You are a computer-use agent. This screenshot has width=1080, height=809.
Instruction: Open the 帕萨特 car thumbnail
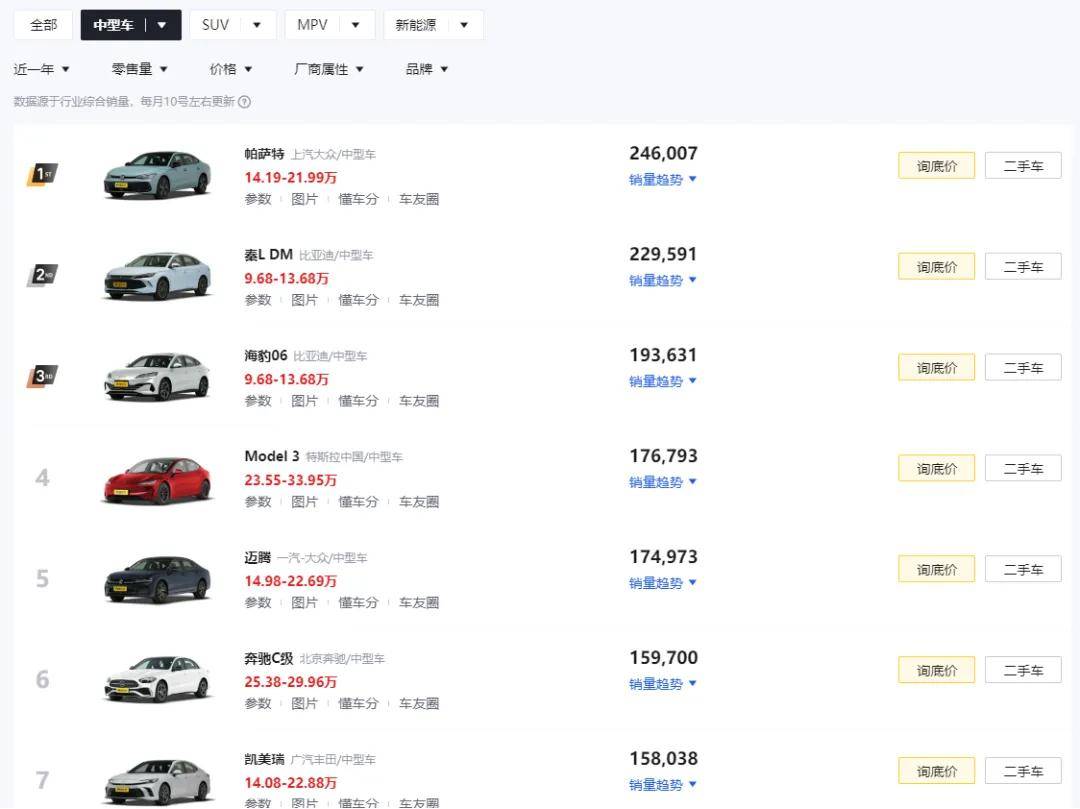coord(157,175)
